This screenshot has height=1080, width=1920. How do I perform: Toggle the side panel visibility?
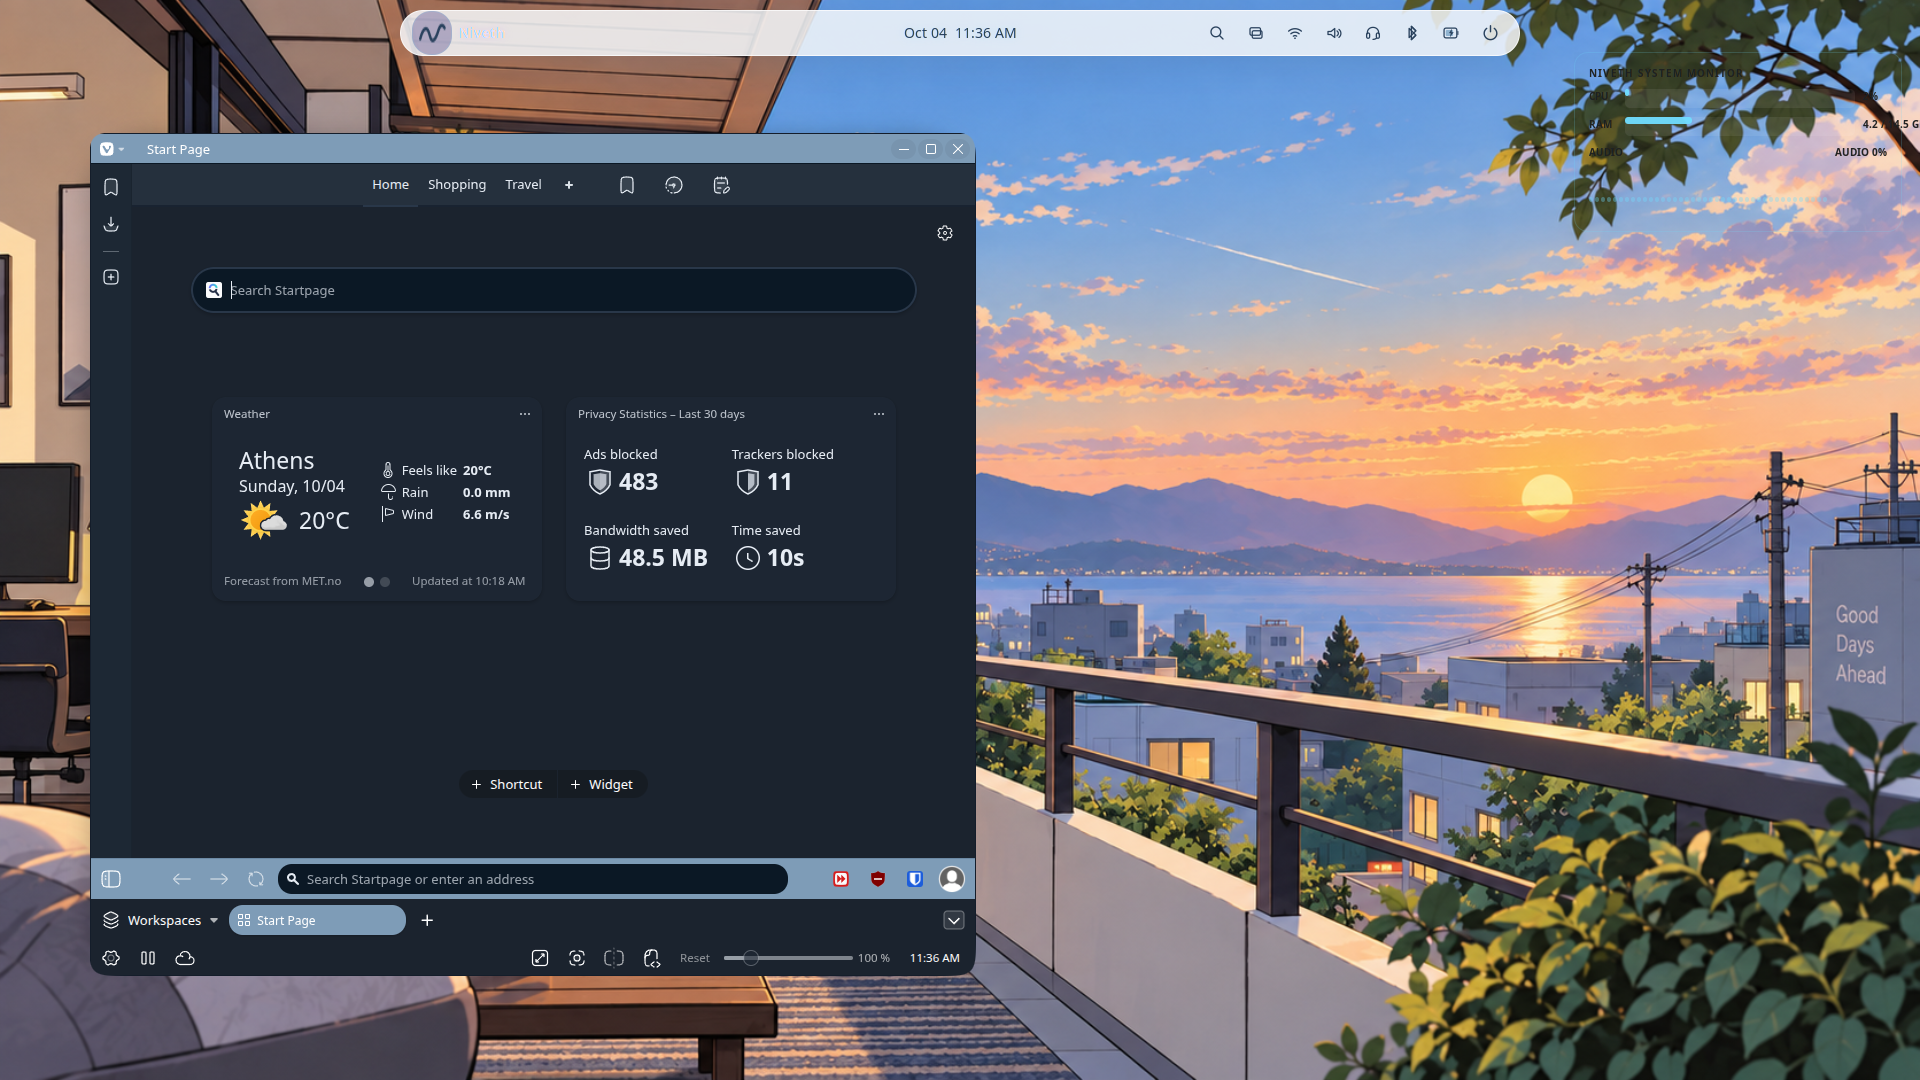pos(111,879)
